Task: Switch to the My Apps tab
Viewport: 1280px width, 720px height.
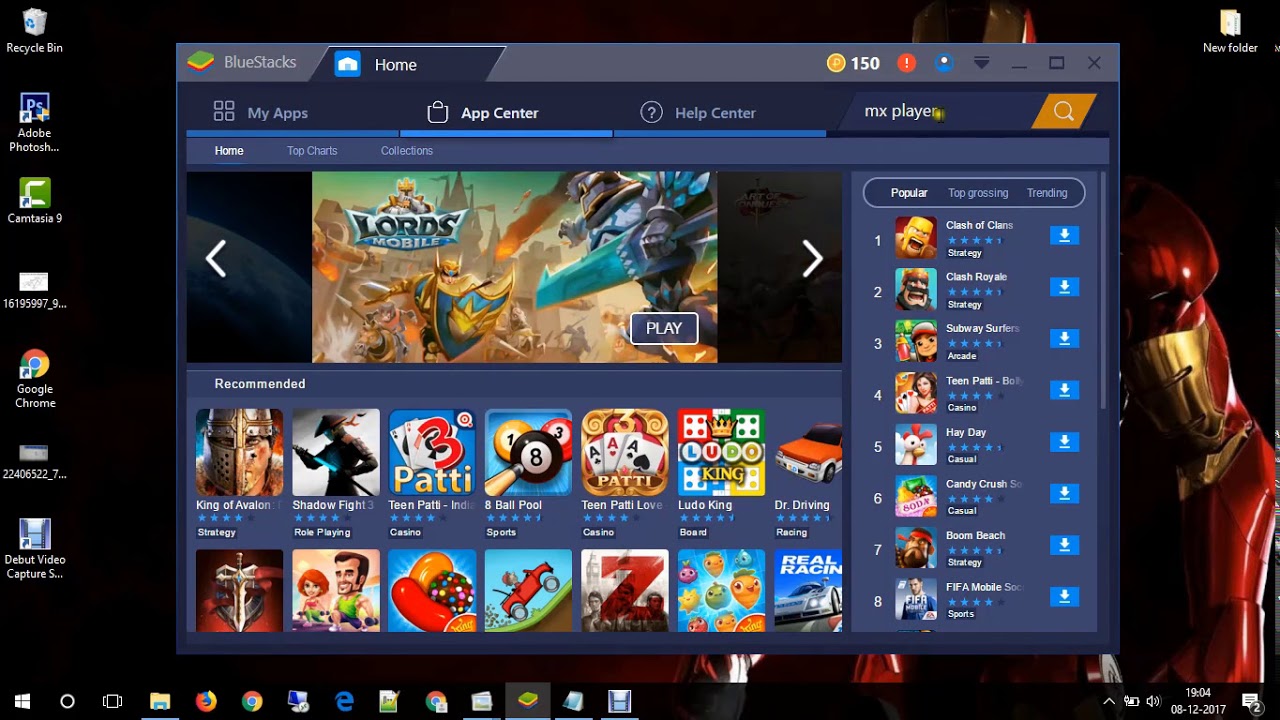Action: [x=260, y=113]
